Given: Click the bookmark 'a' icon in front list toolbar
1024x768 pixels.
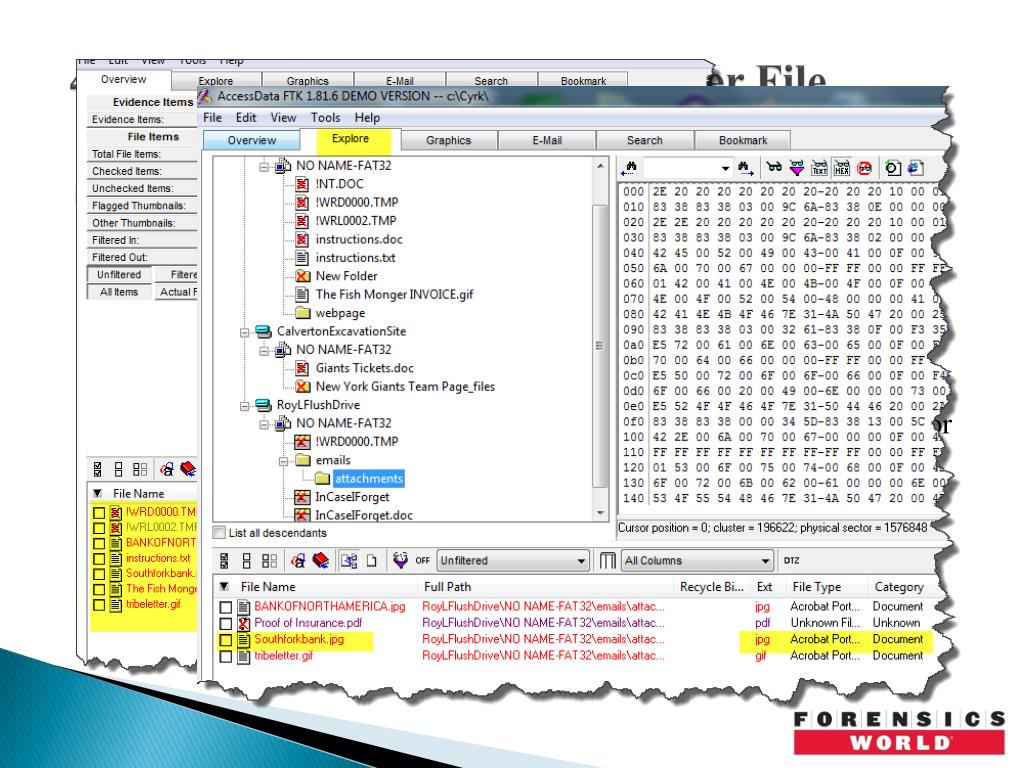Looking at the screenshot, I should pos(298,560).
